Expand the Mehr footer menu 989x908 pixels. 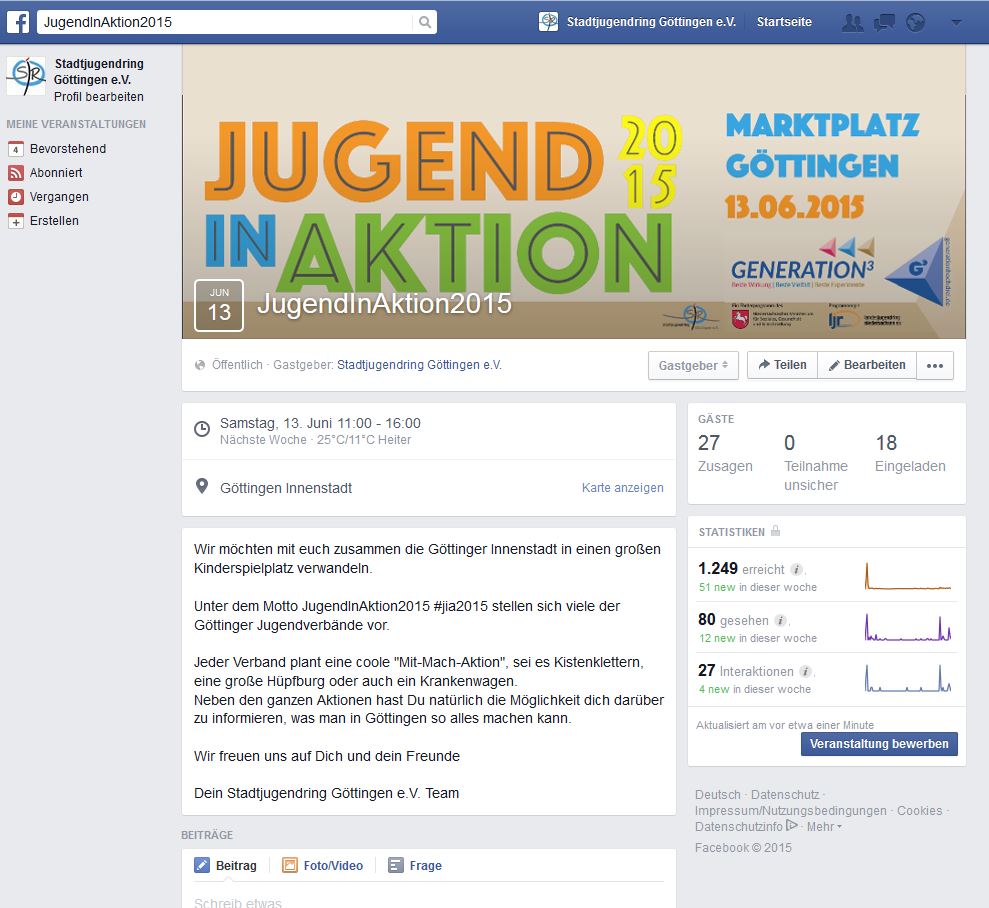[824, 827]
